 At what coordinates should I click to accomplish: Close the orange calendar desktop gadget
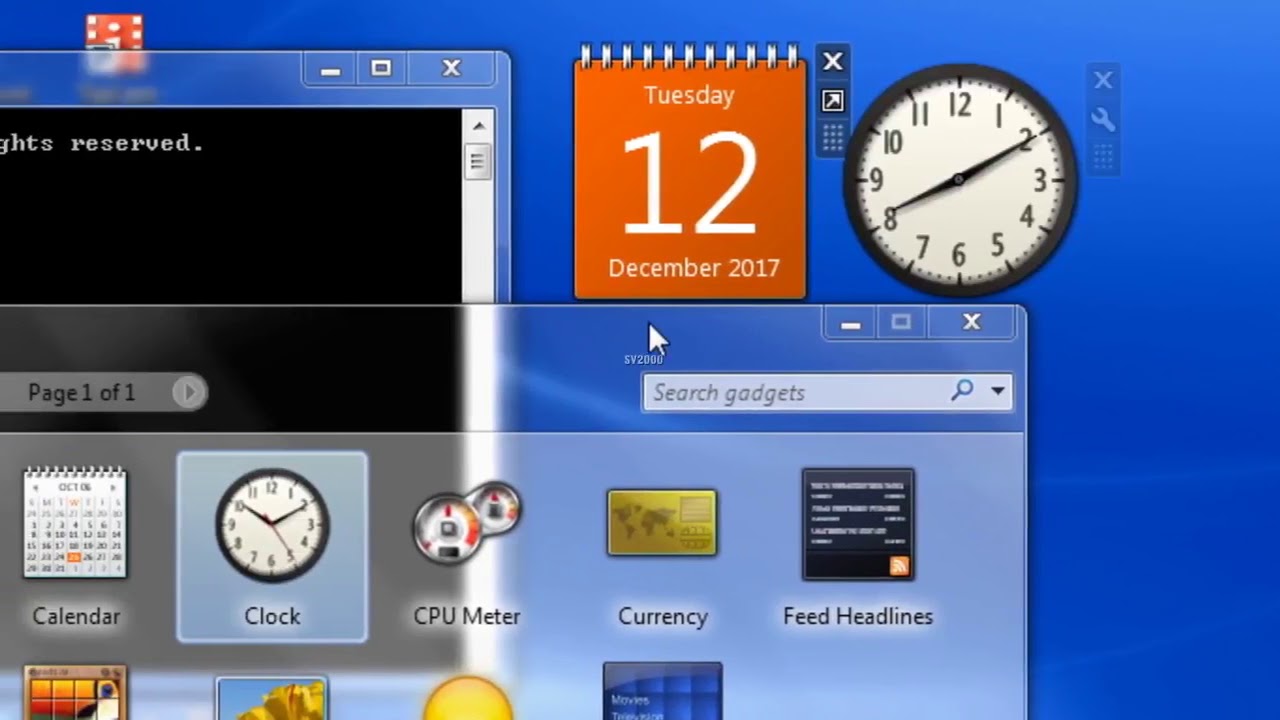click(832, 62)
